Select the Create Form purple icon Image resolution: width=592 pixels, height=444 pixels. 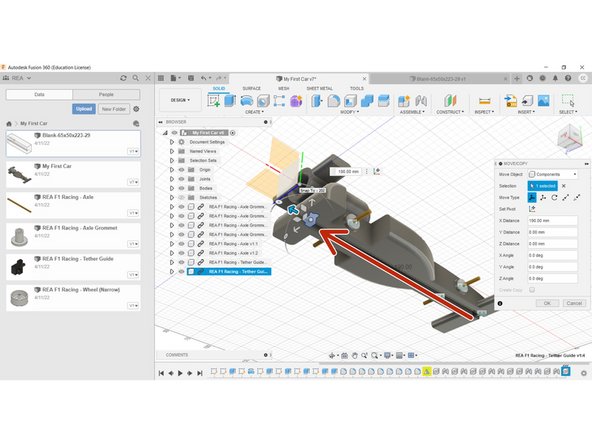(296, 101)
